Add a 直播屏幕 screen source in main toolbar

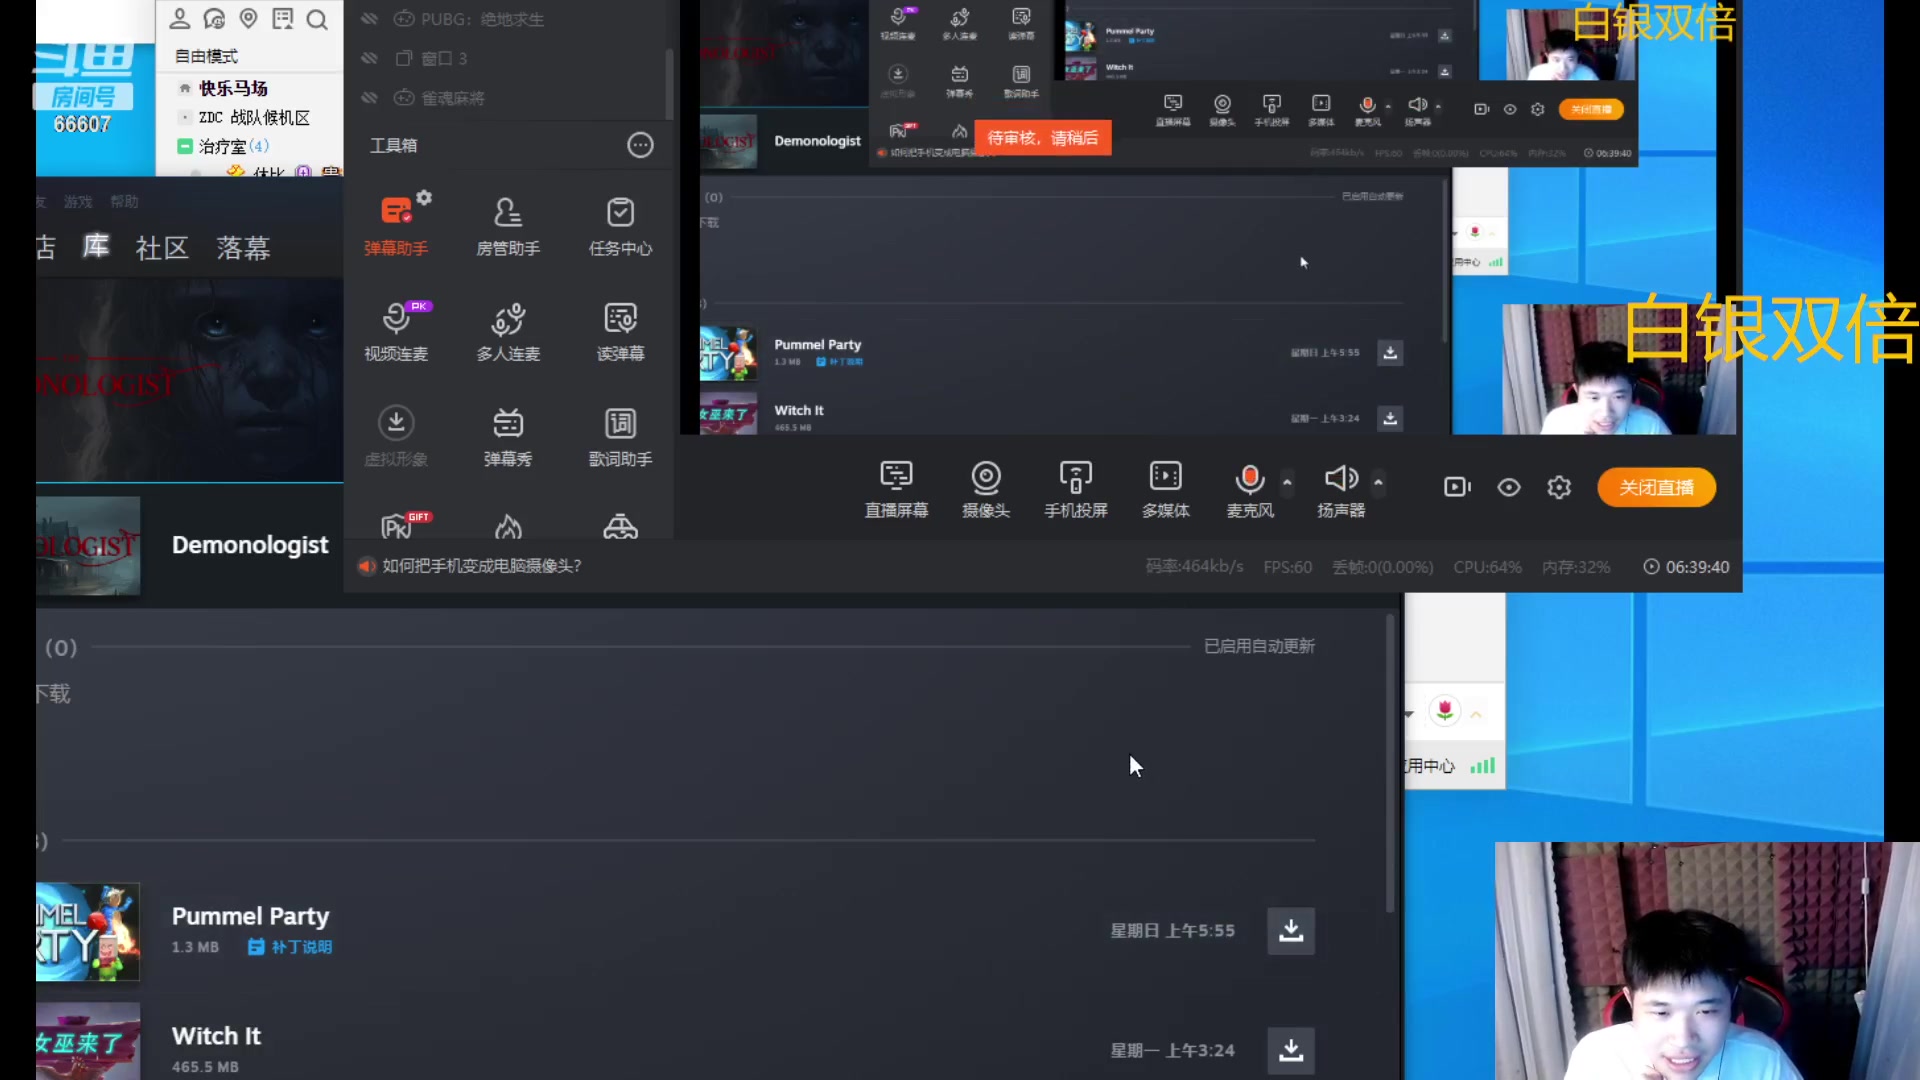[896, 489]
